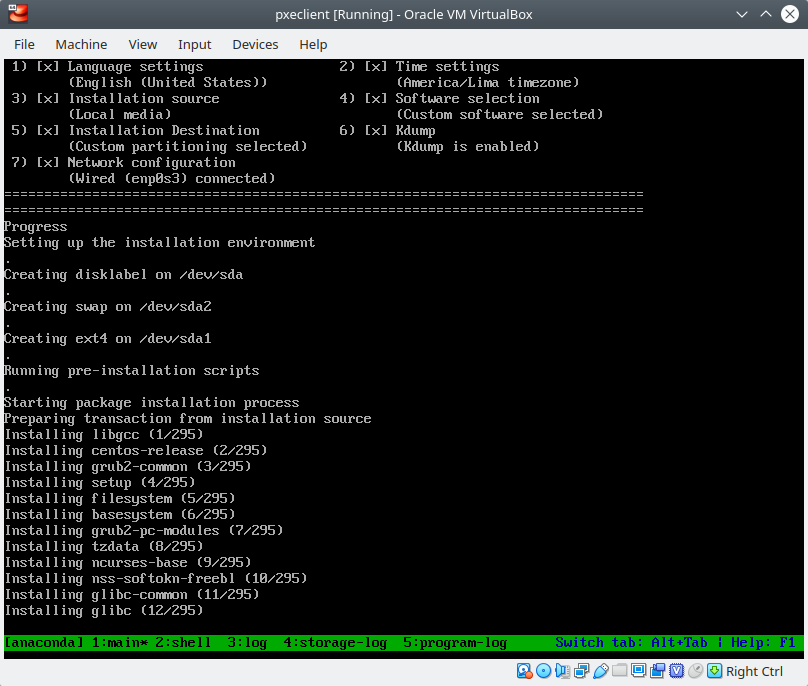Screen dimensions: 808x686
Task: Click 'Installing nss-softokn-freebl (10/295)' line
Action: (156, 578)
